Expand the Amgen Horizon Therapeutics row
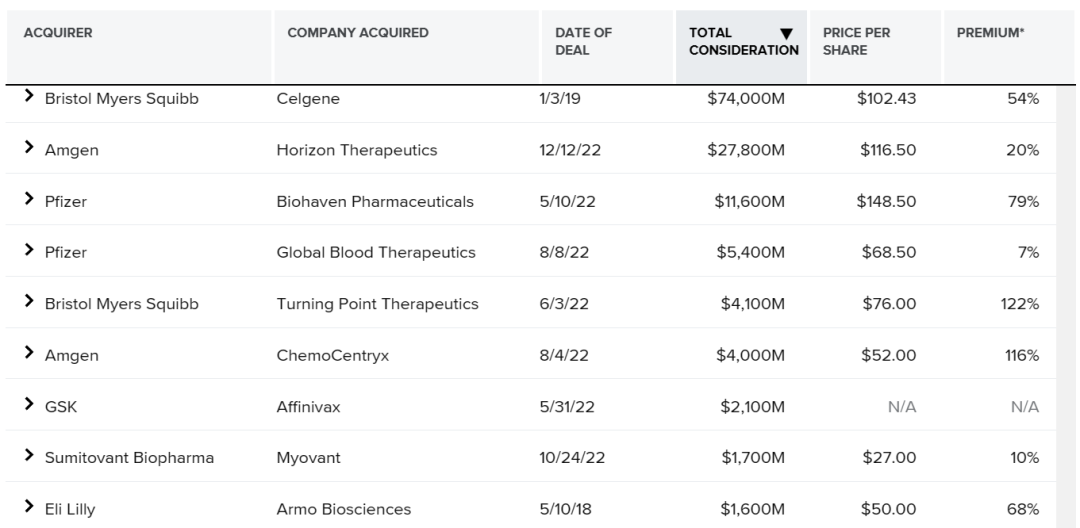 click(30, 150)
